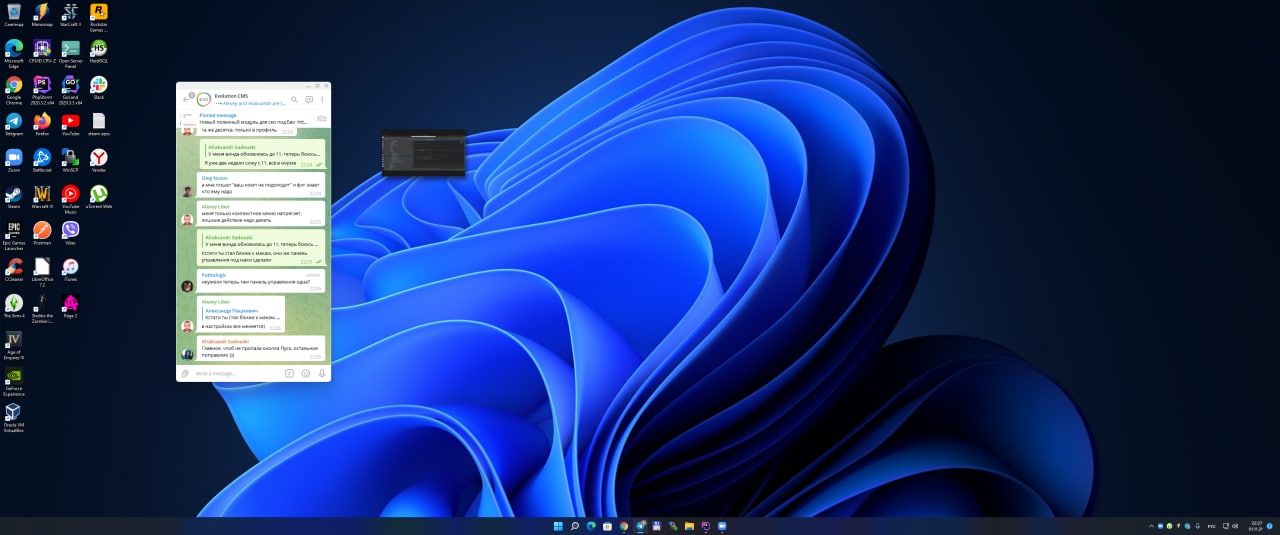Screen dimensions: 1280x535
Task: Switch to Telegram in the taskbar
Action: tap(640, 525)
